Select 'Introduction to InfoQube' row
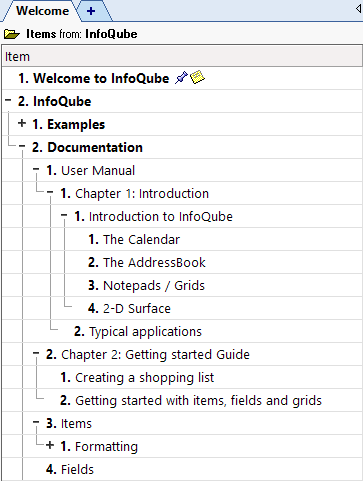Viewport: 363px width, 481px height. pos(182,216)
